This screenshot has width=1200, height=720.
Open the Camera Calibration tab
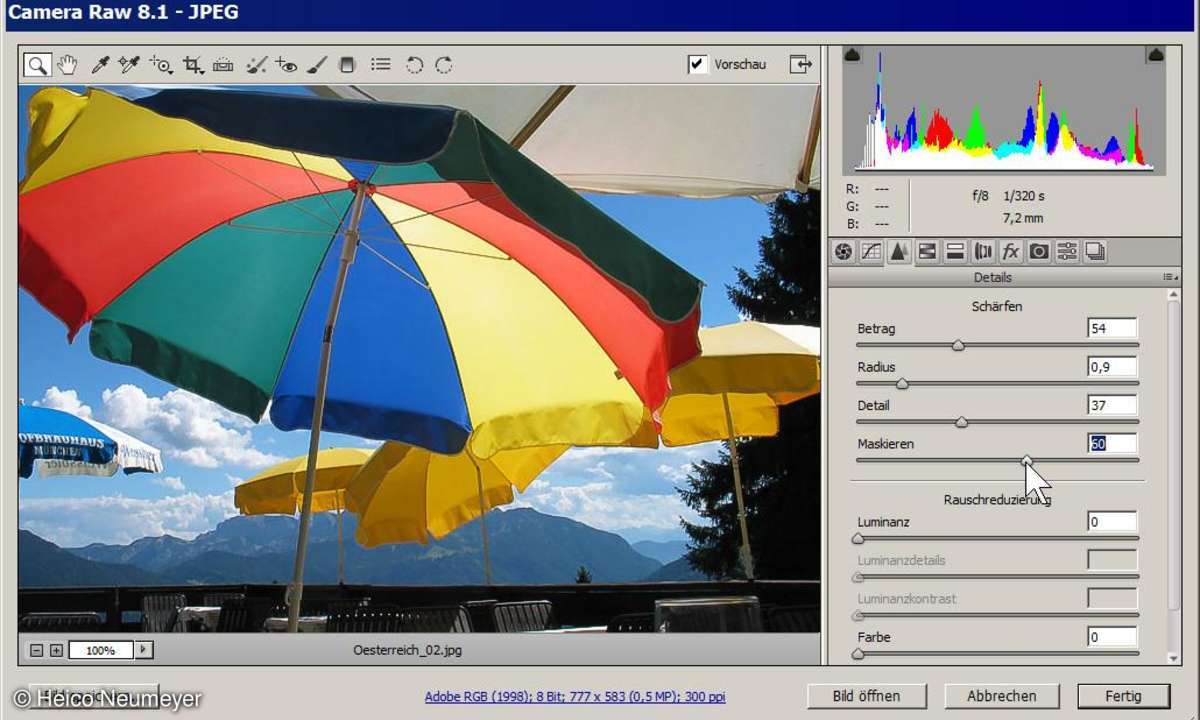coord(1039,251)
